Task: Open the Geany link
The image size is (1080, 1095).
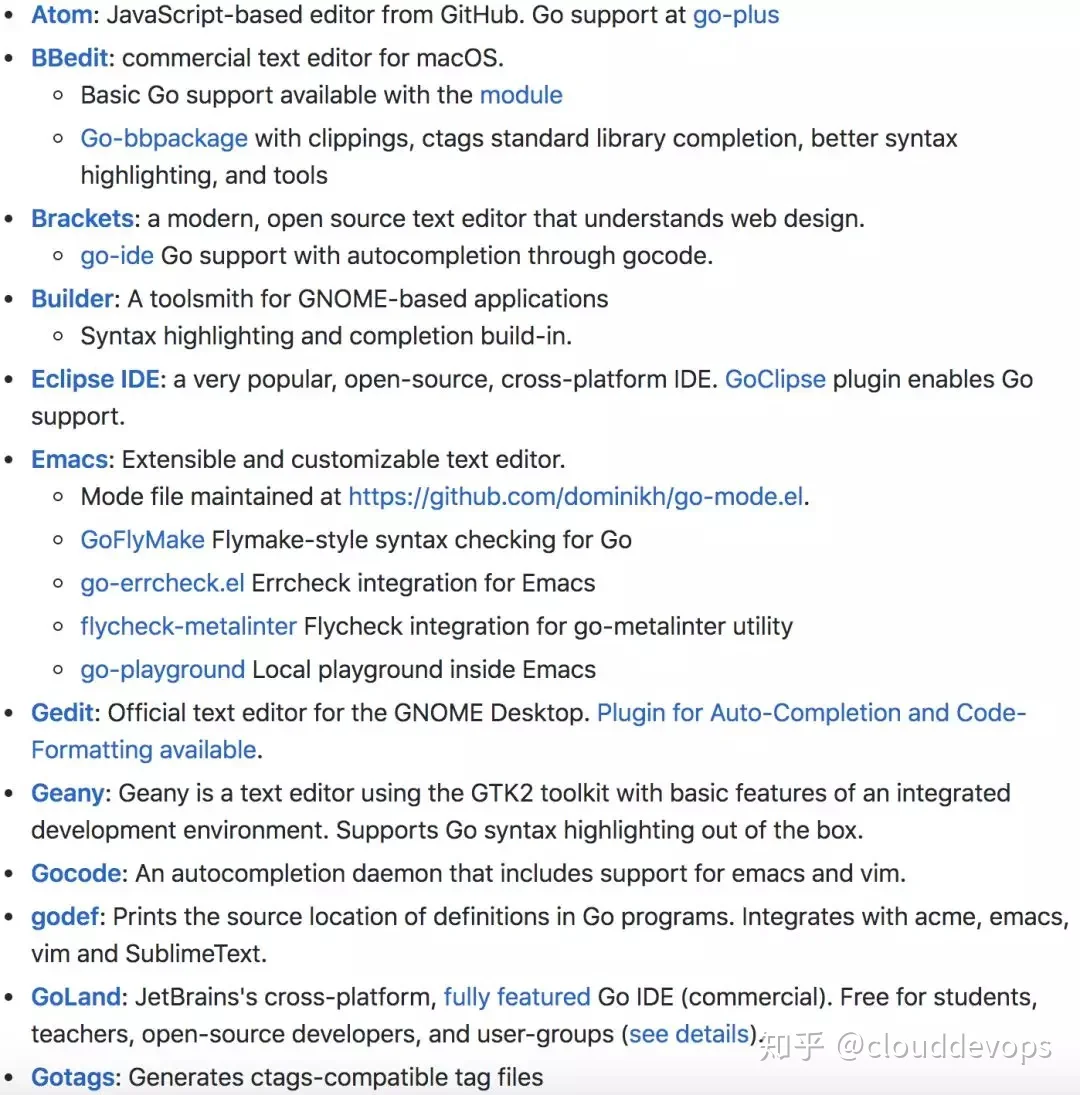Action: tap(68, 793)
